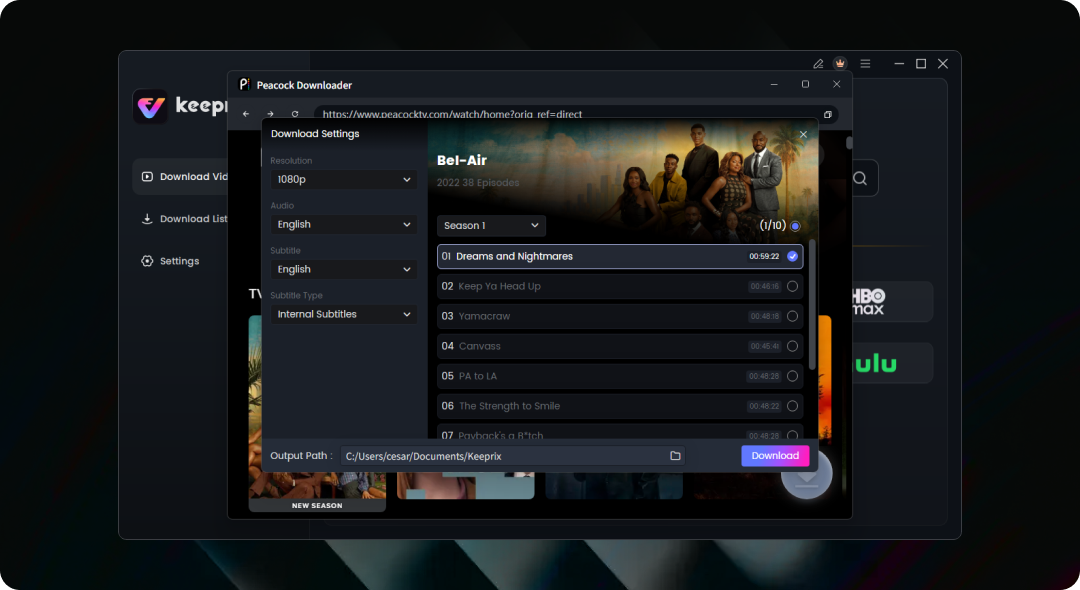Select episode 02 Keep Ya Head Up checkbox
Viewport: 1080px width, 590px height.
pyautogui.click(x=792, y=286)
